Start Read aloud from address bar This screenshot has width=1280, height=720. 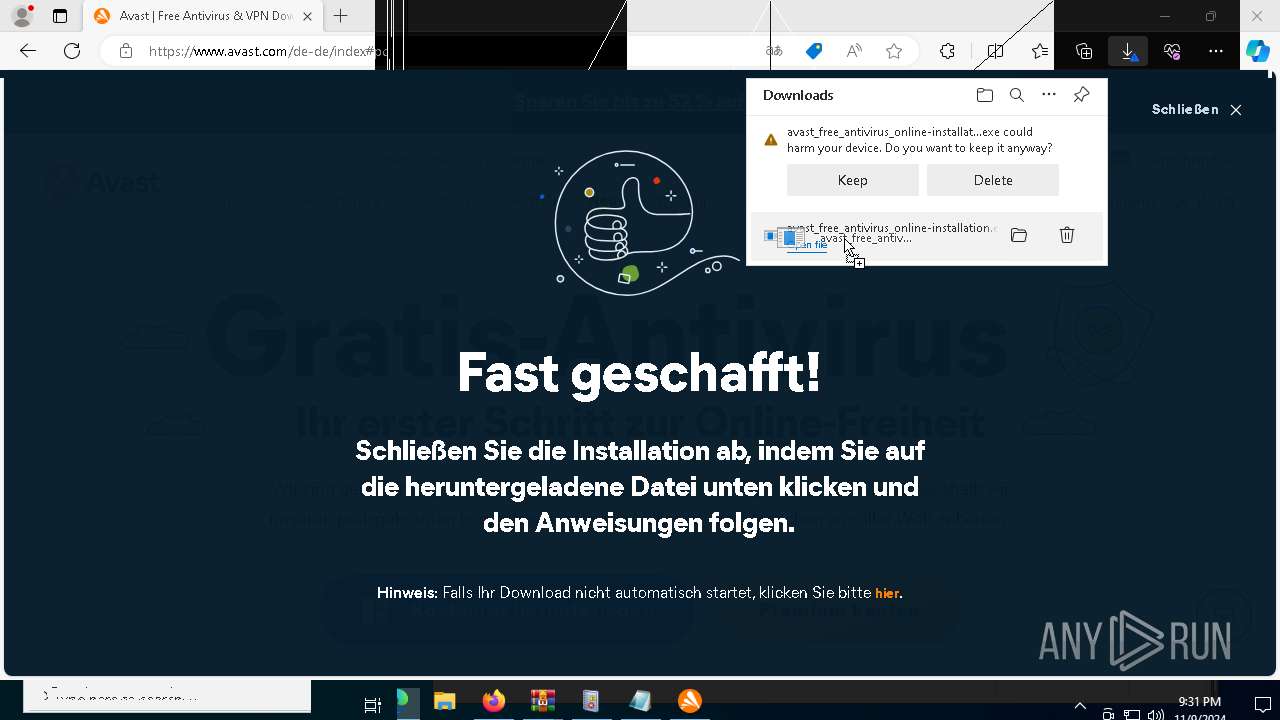tap(854, 51)
